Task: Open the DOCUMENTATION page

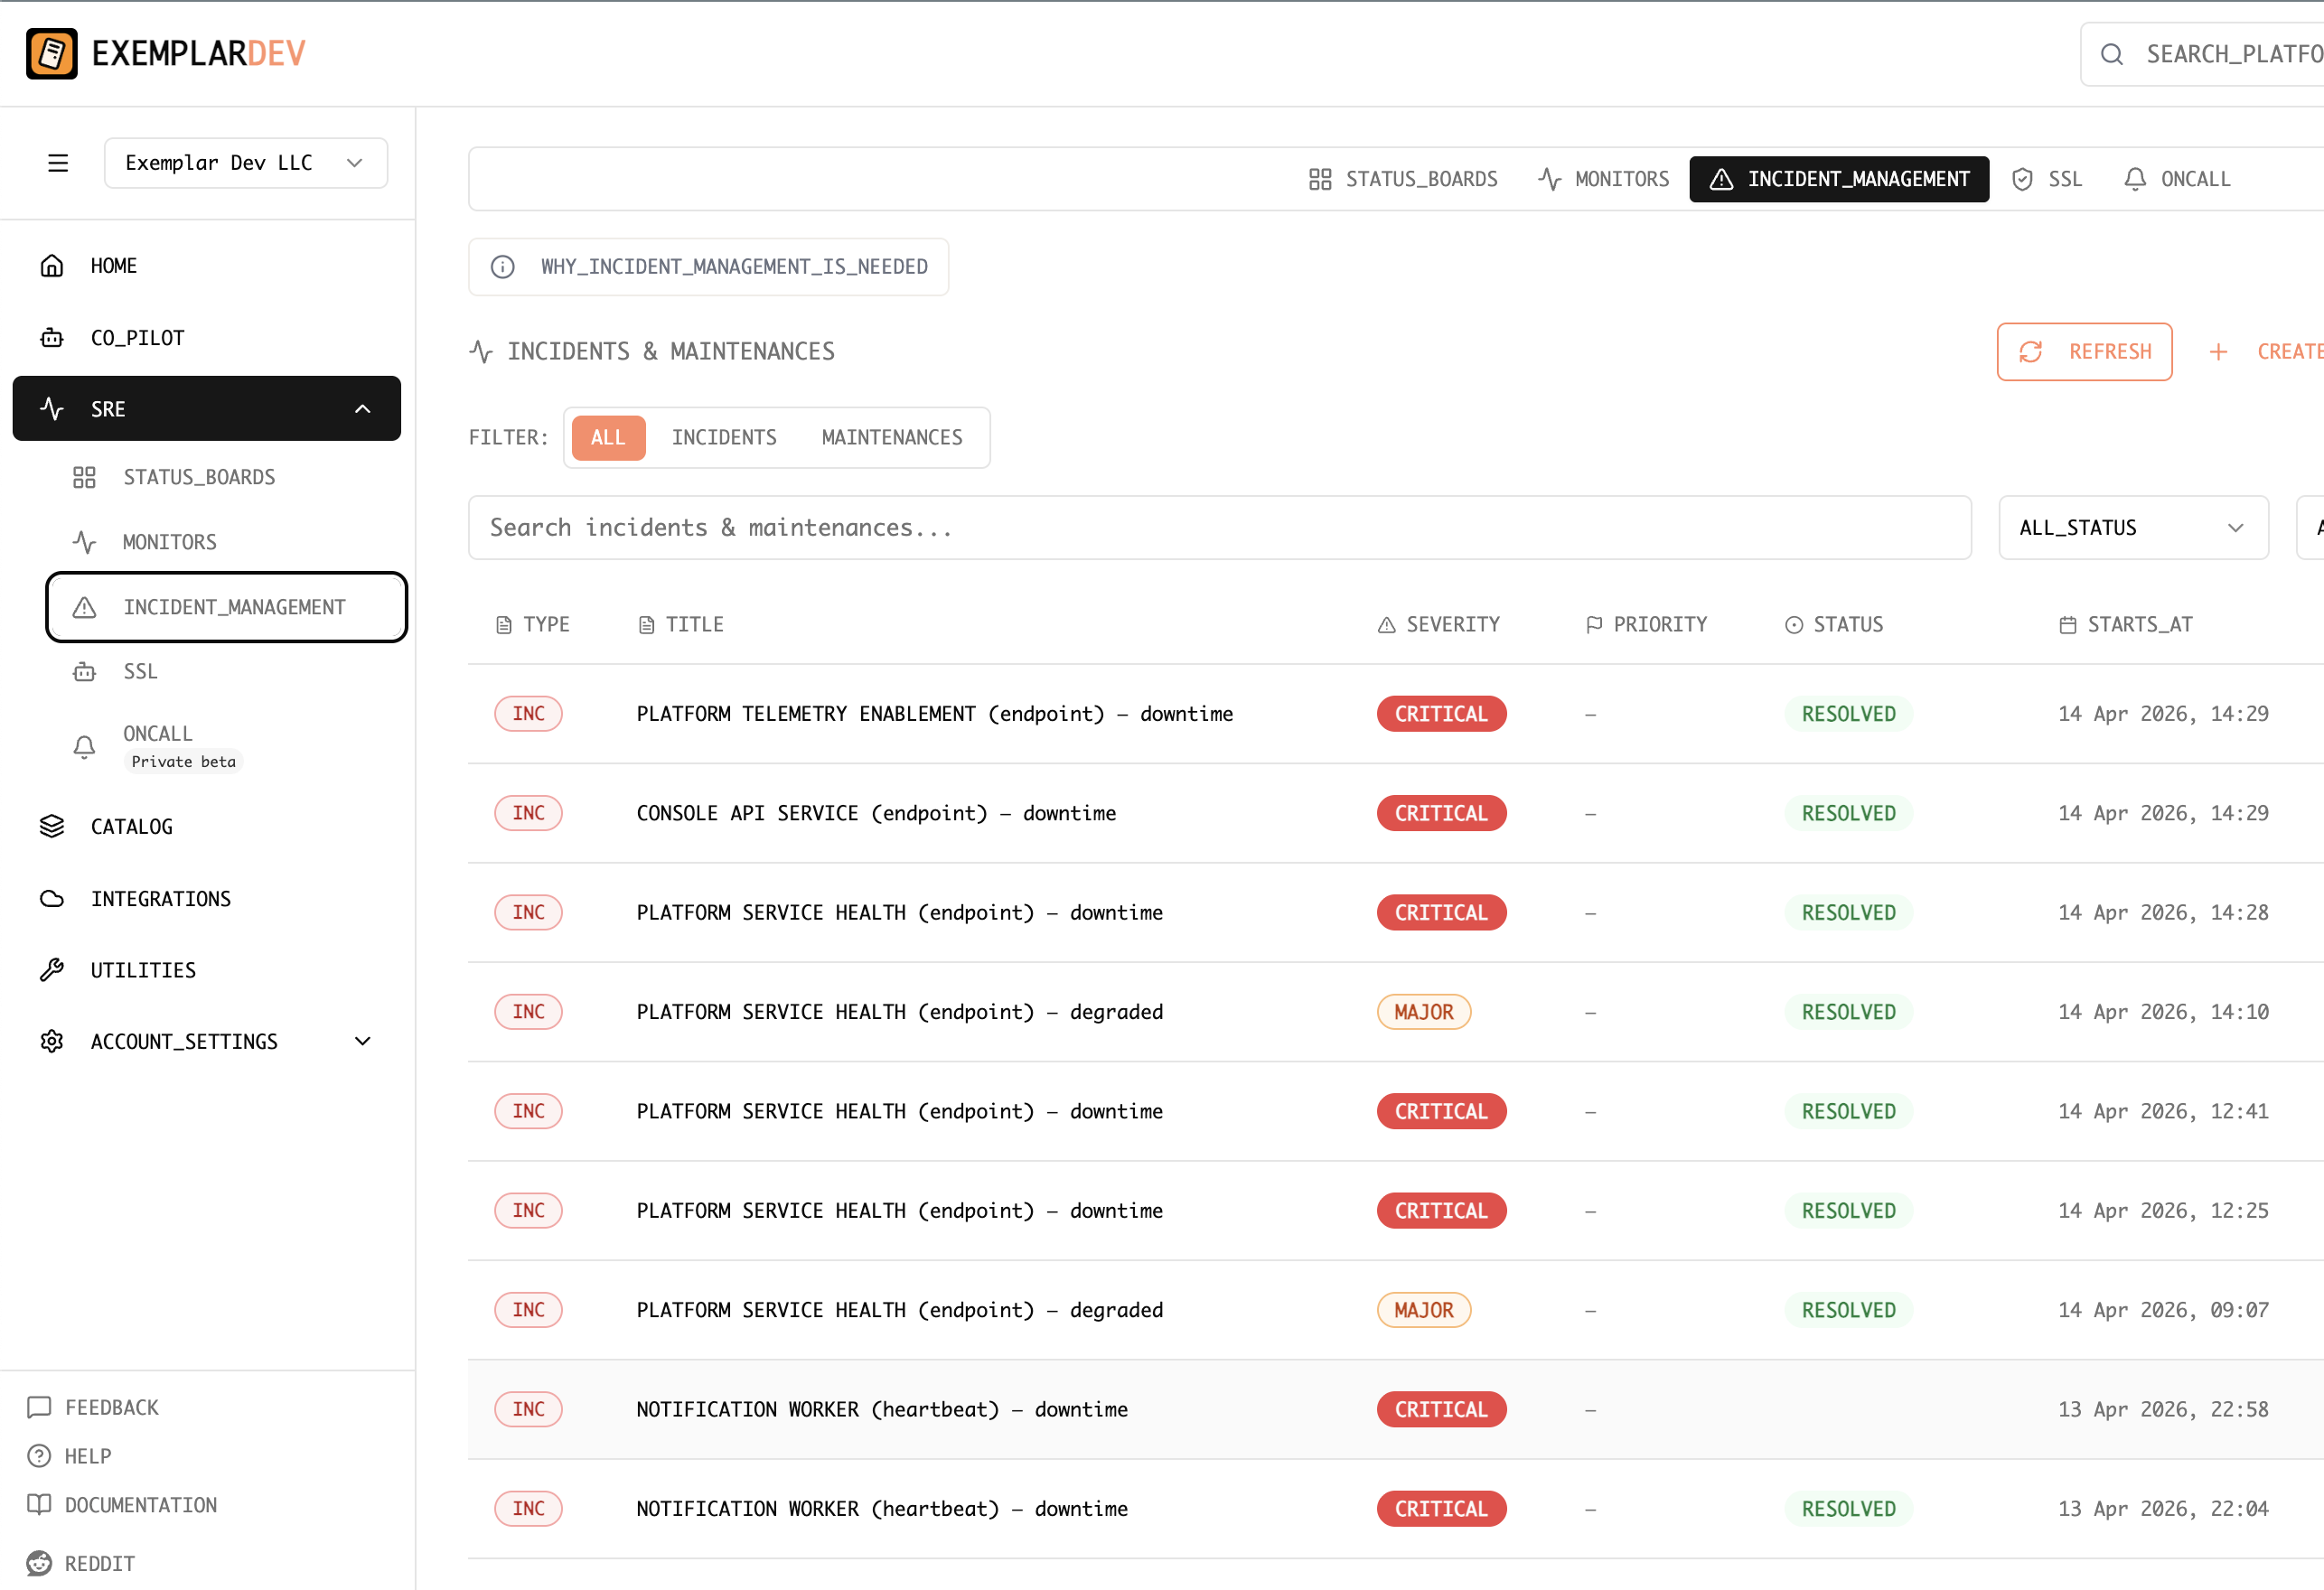Action: coord(141,1504)
